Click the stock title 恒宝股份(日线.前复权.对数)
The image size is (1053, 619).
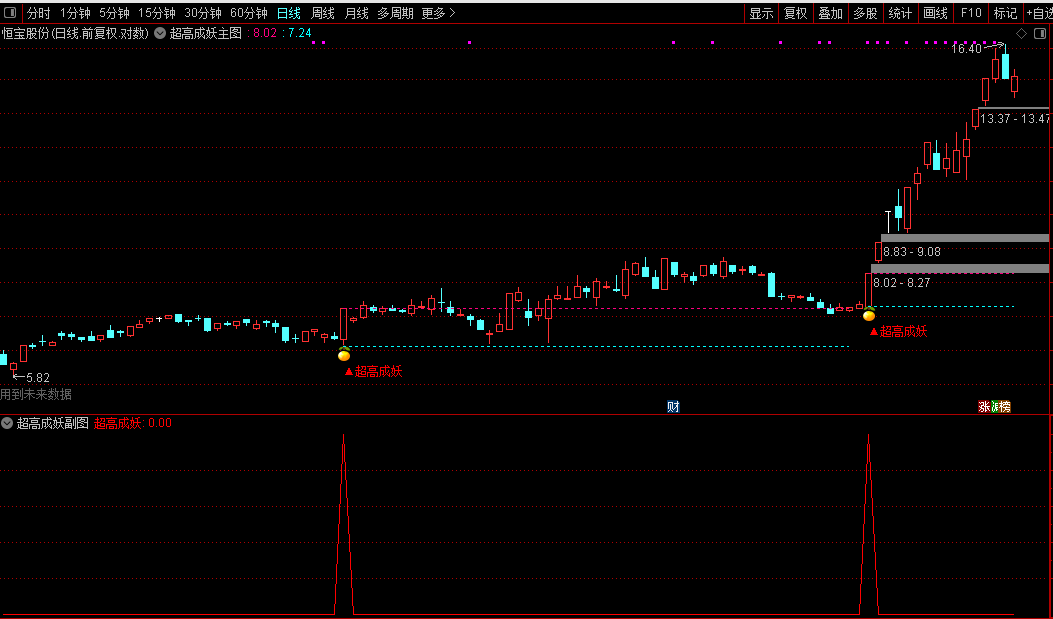click(x=75, y=33)
